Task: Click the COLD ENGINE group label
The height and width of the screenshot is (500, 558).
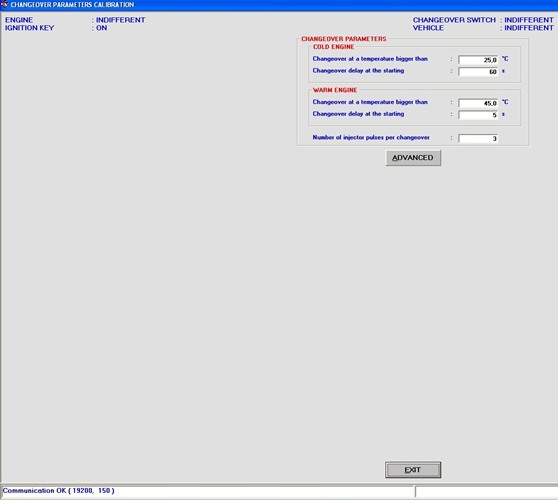Action: pos(333,47)
